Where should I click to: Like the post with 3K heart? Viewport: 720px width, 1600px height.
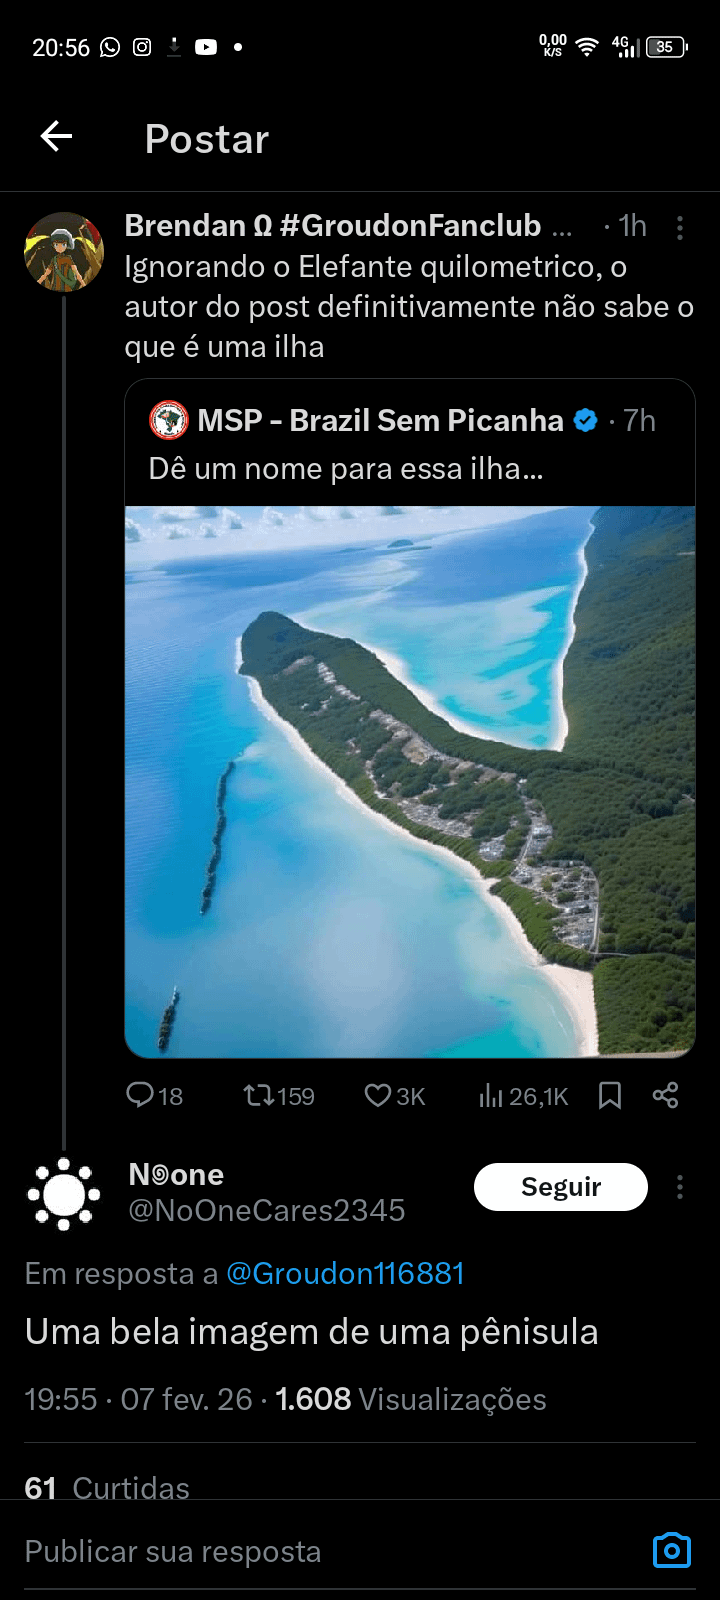pyautogui.click(x=395, y=1096)
